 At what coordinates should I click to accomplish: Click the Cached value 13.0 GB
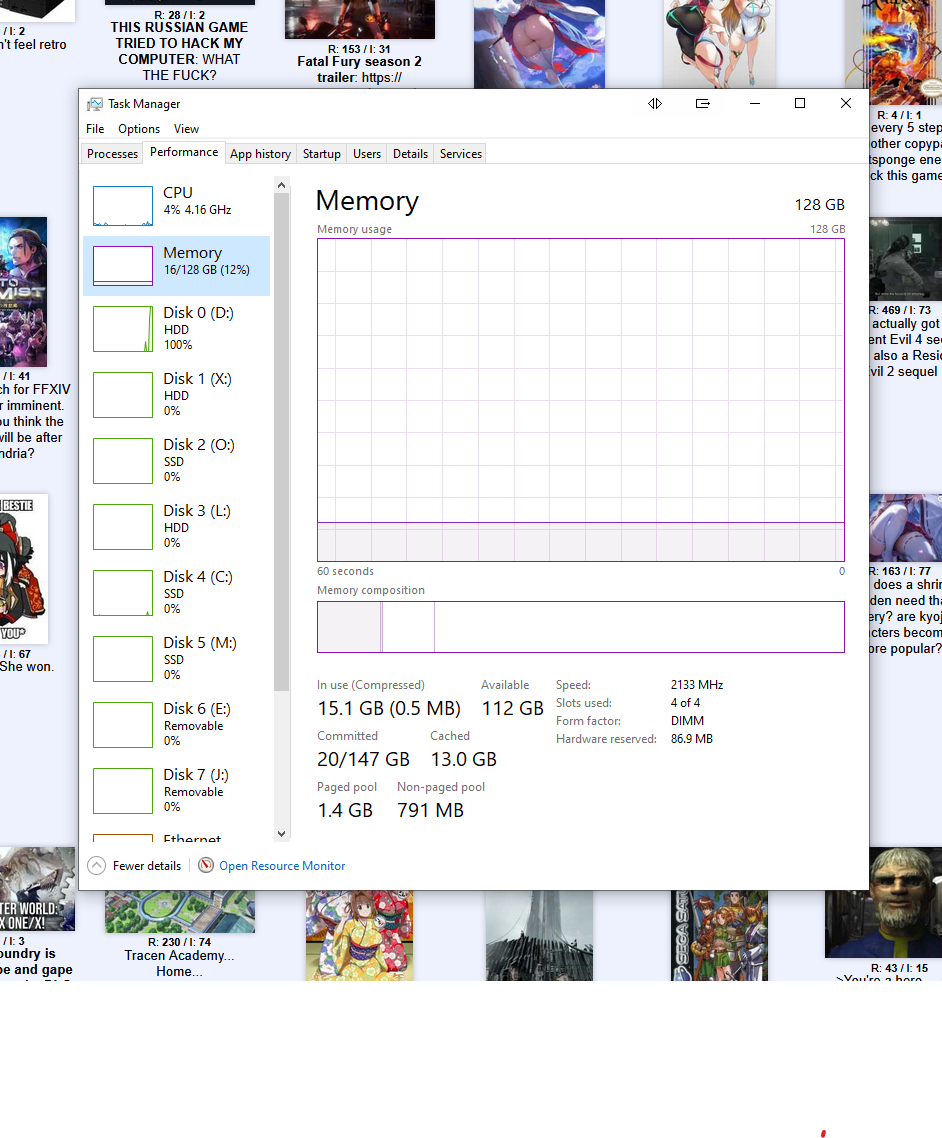464,759
